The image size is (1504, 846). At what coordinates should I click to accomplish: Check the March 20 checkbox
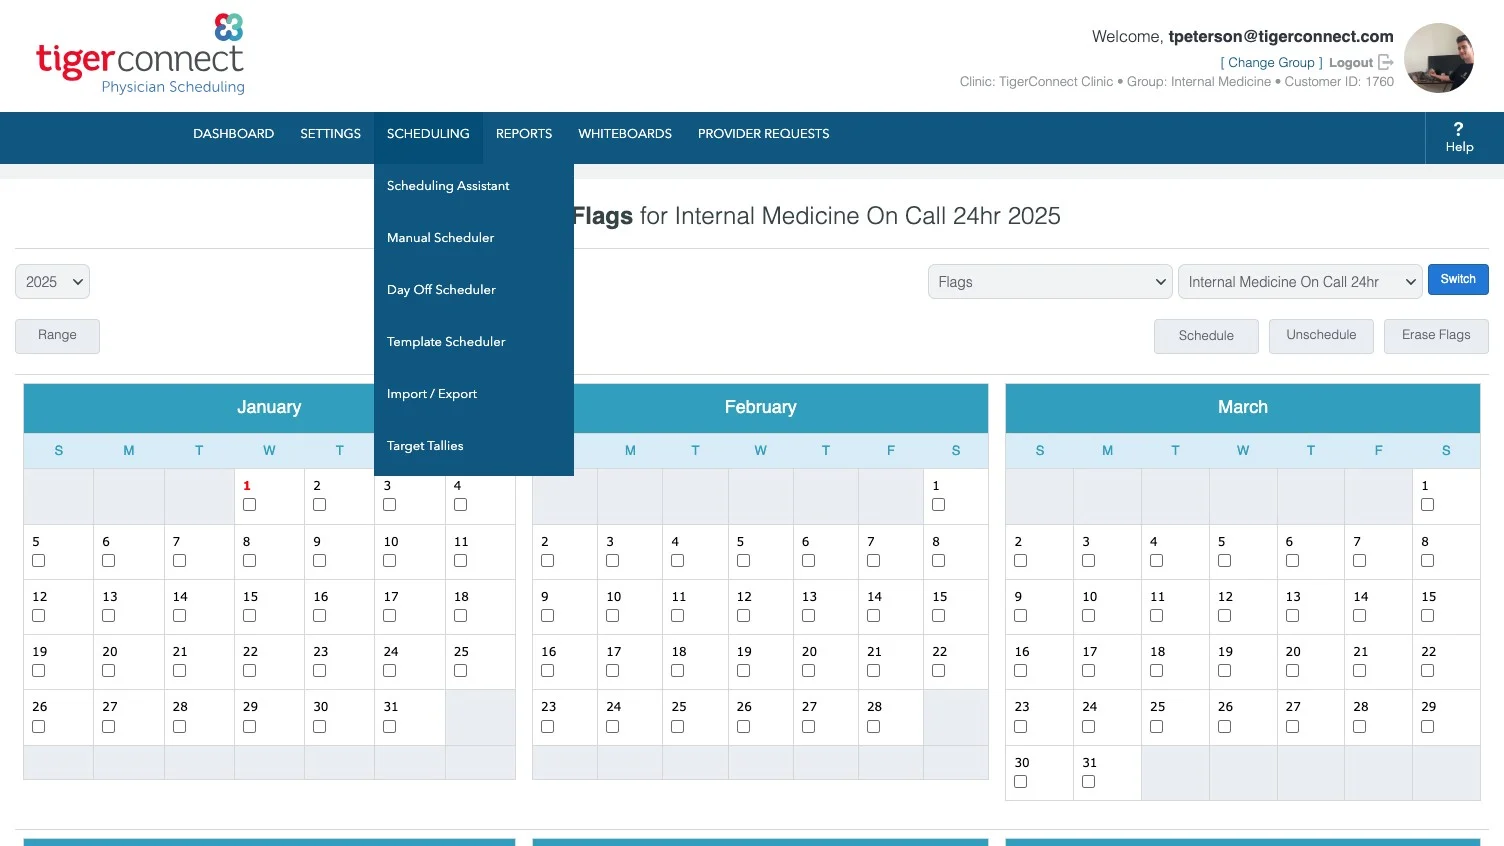point(1292,671)
